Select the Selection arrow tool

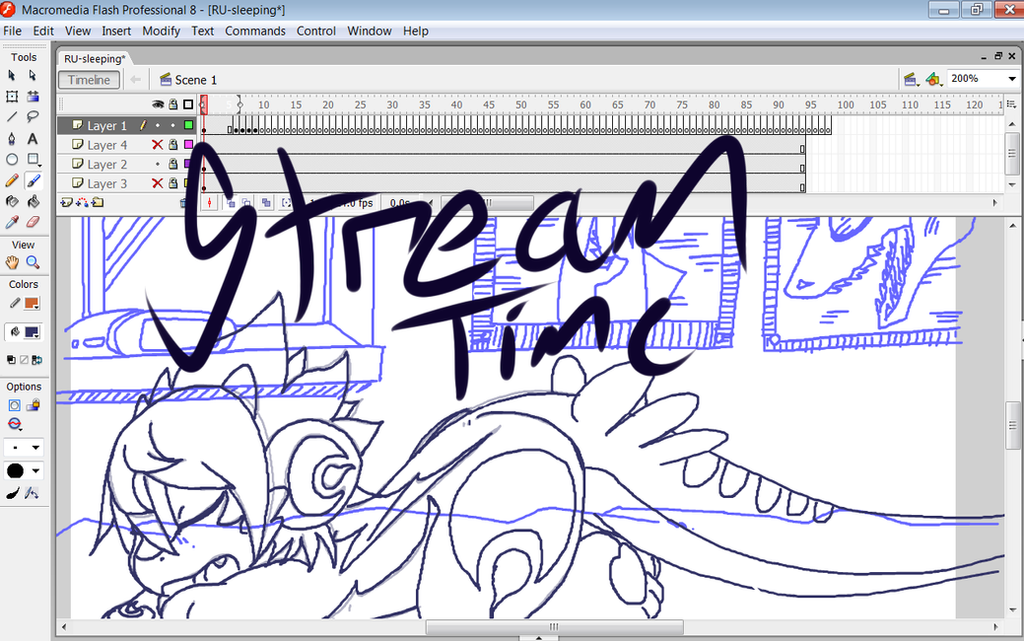point(12,76)
